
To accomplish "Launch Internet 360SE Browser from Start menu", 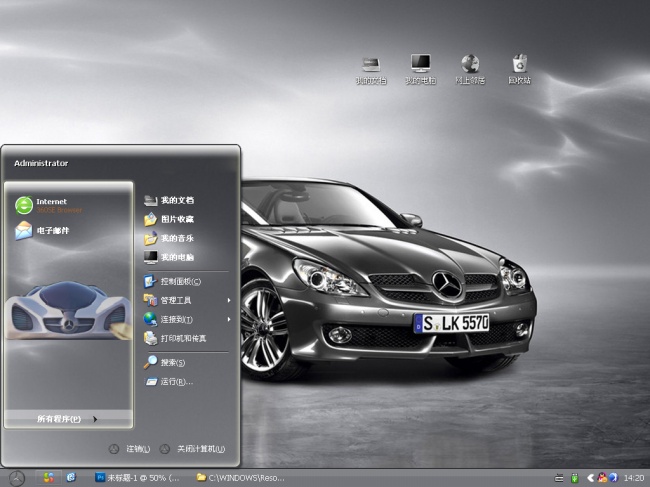I will coord(49,205).
